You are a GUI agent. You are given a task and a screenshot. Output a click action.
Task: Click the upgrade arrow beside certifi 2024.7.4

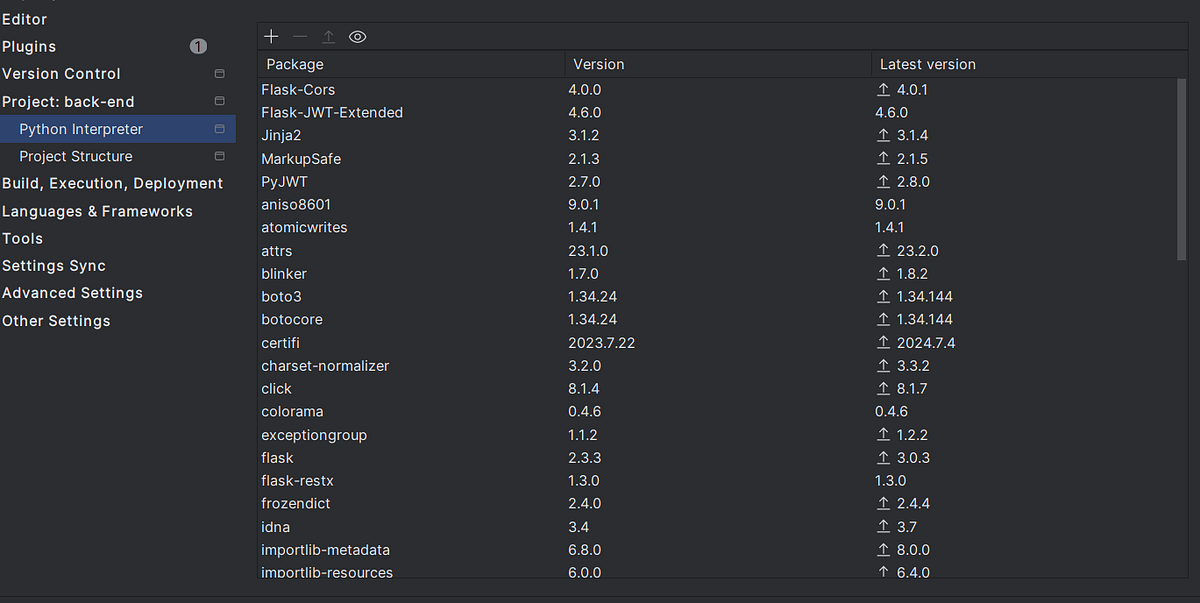(x=883, y=342)
